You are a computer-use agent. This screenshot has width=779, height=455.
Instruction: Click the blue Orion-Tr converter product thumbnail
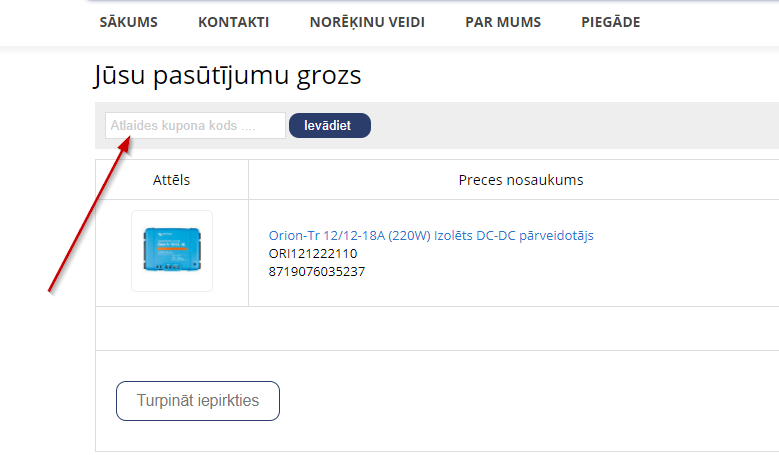172,251
